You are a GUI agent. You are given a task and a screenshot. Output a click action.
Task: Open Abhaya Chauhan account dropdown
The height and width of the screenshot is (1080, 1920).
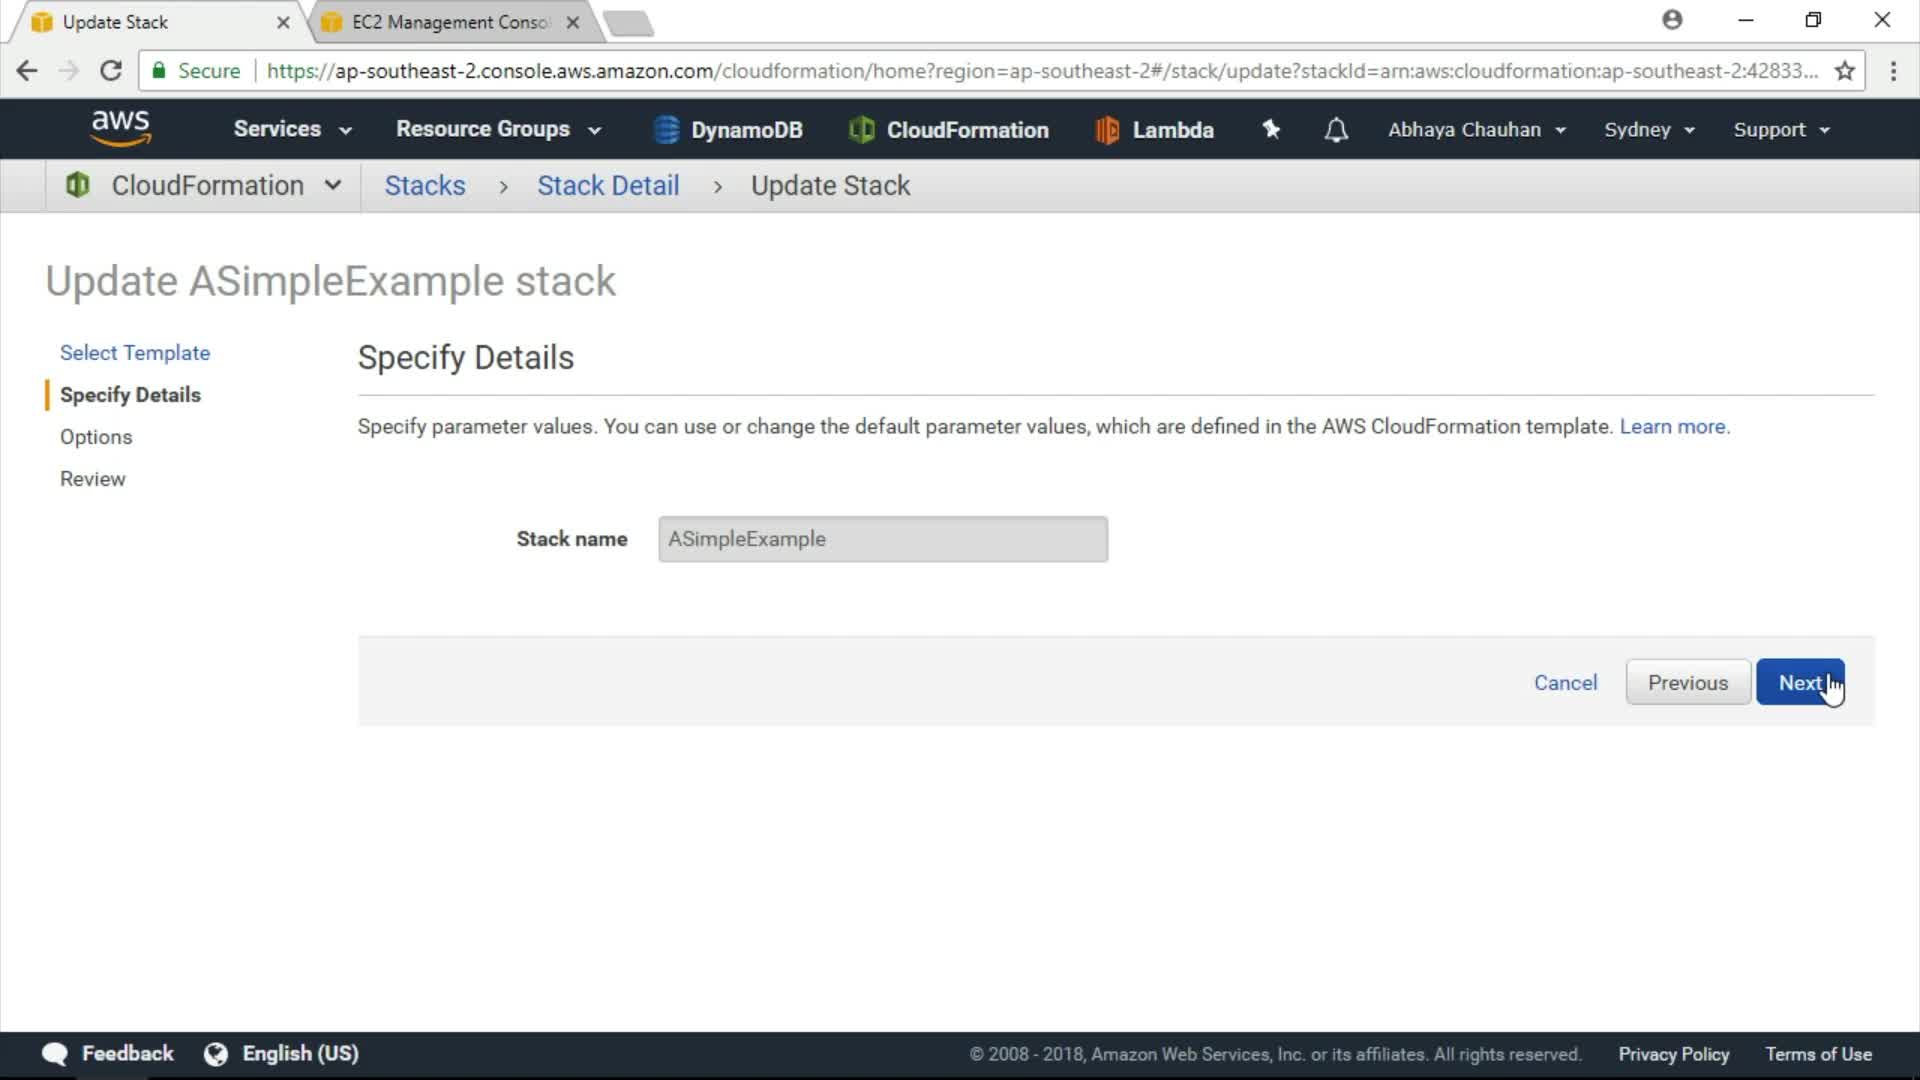pyautogui.click(x=1476, y=130)
